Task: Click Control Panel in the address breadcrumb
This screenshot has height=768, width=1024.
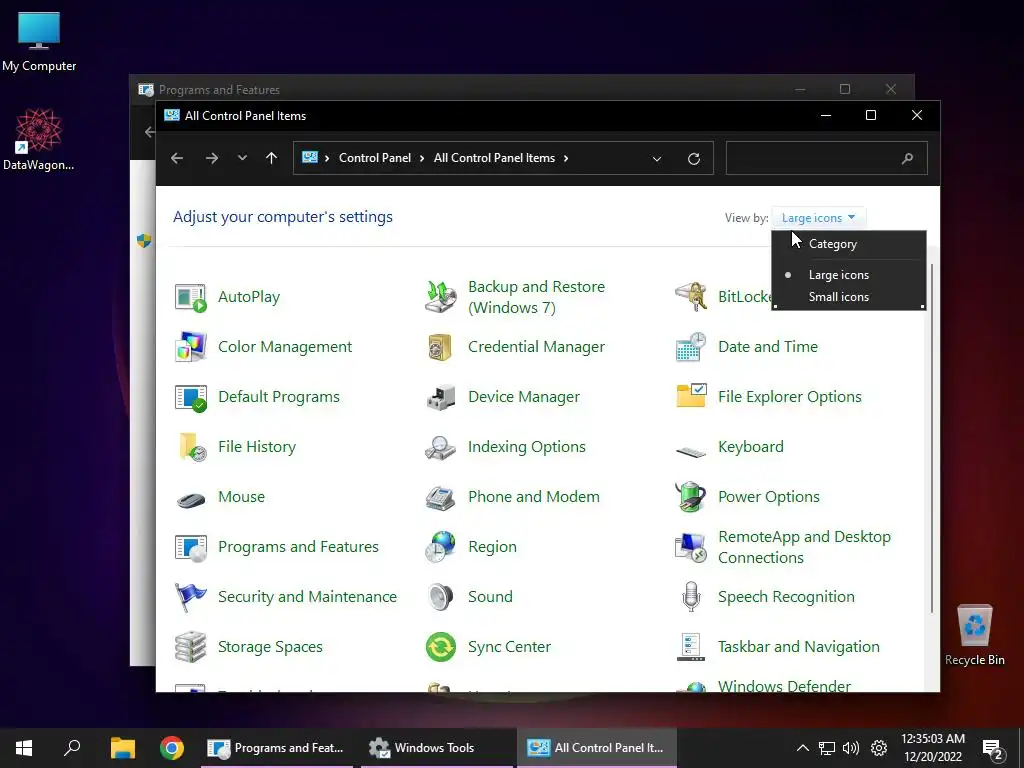Action: click(x=375, y=158)
